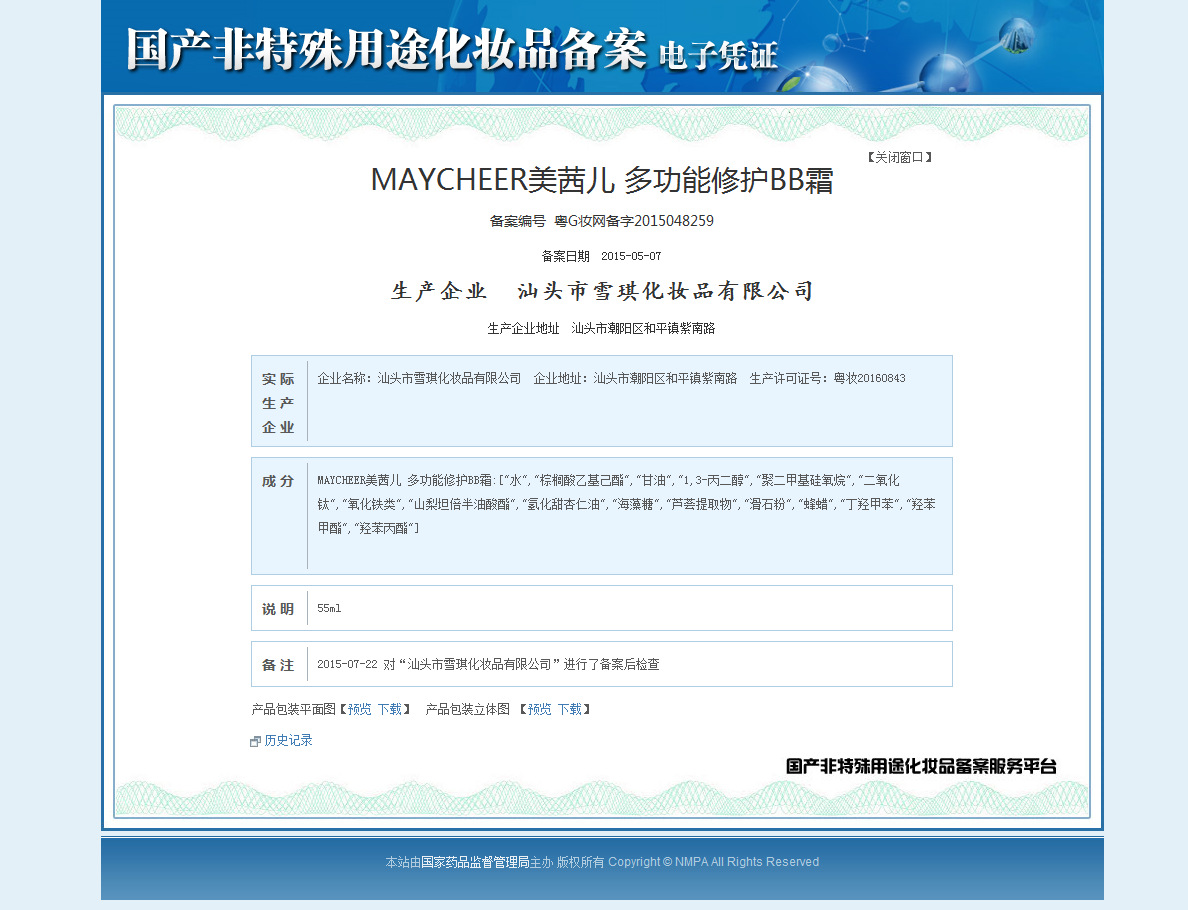The width and height of the screenshot is (1188, 910).
Task: Preview the 产品包装立体图 image
Action: [x=539, y=709]
